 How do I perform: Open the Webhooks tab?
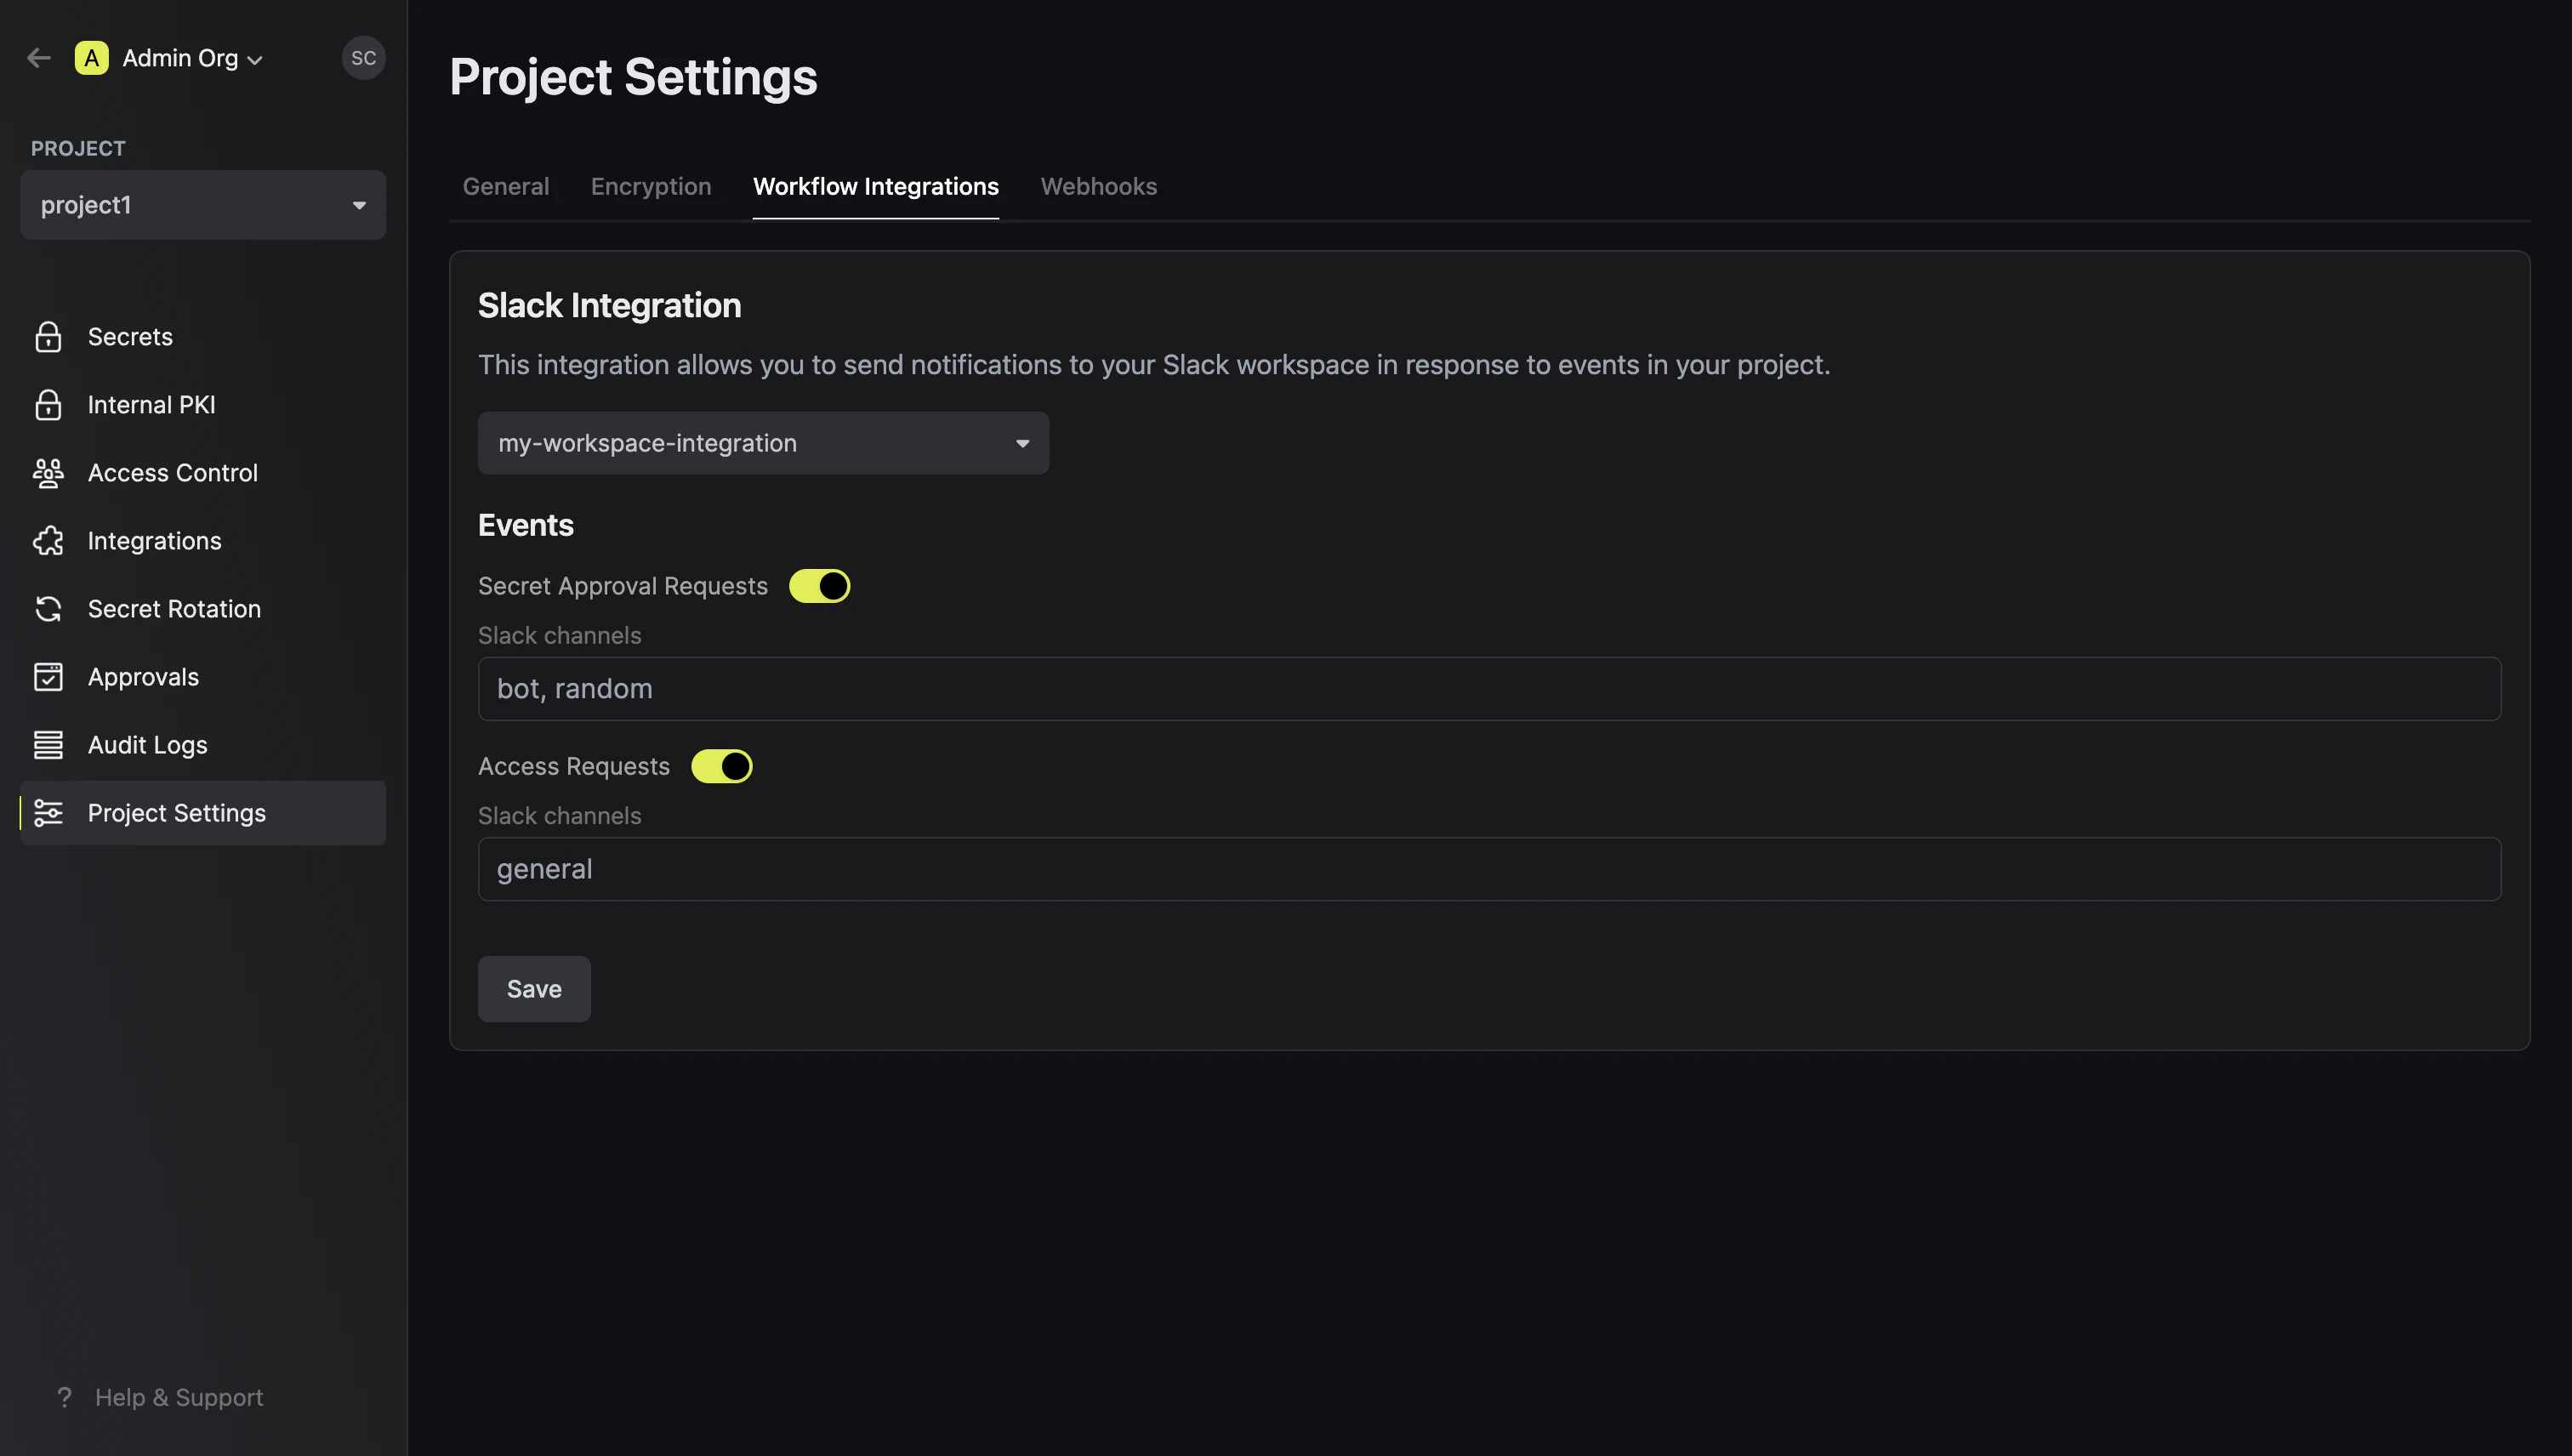coord(1099,187)
